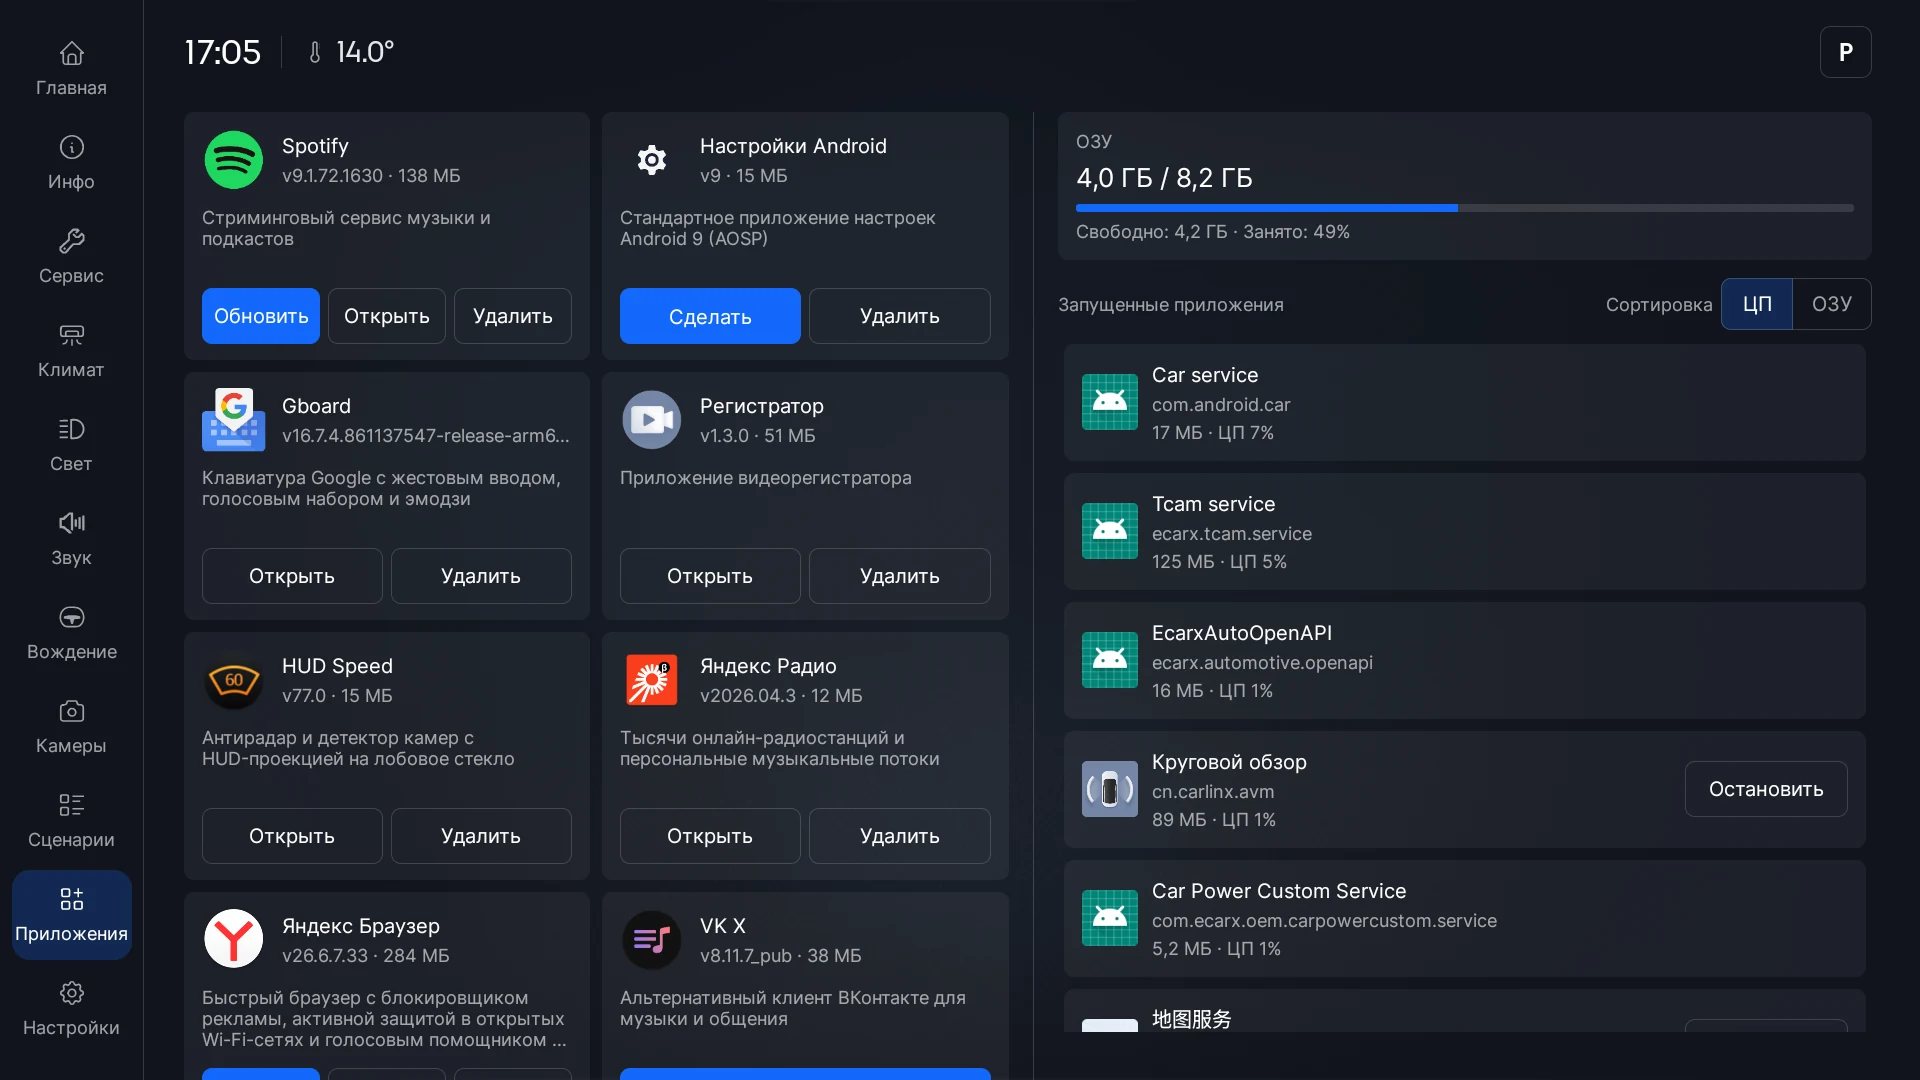Viewport: 1920px width, 1080px height.
Task: Open the Главная home section
Action: coord(71,68)
